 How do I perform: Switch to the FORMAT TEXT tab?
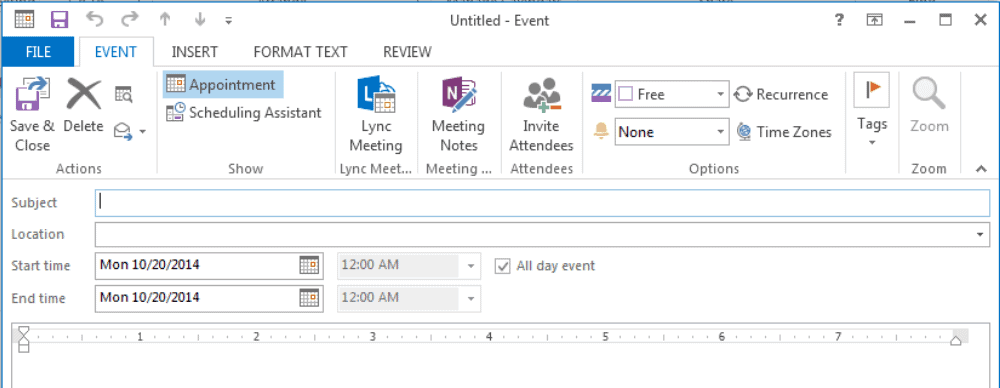300,52
